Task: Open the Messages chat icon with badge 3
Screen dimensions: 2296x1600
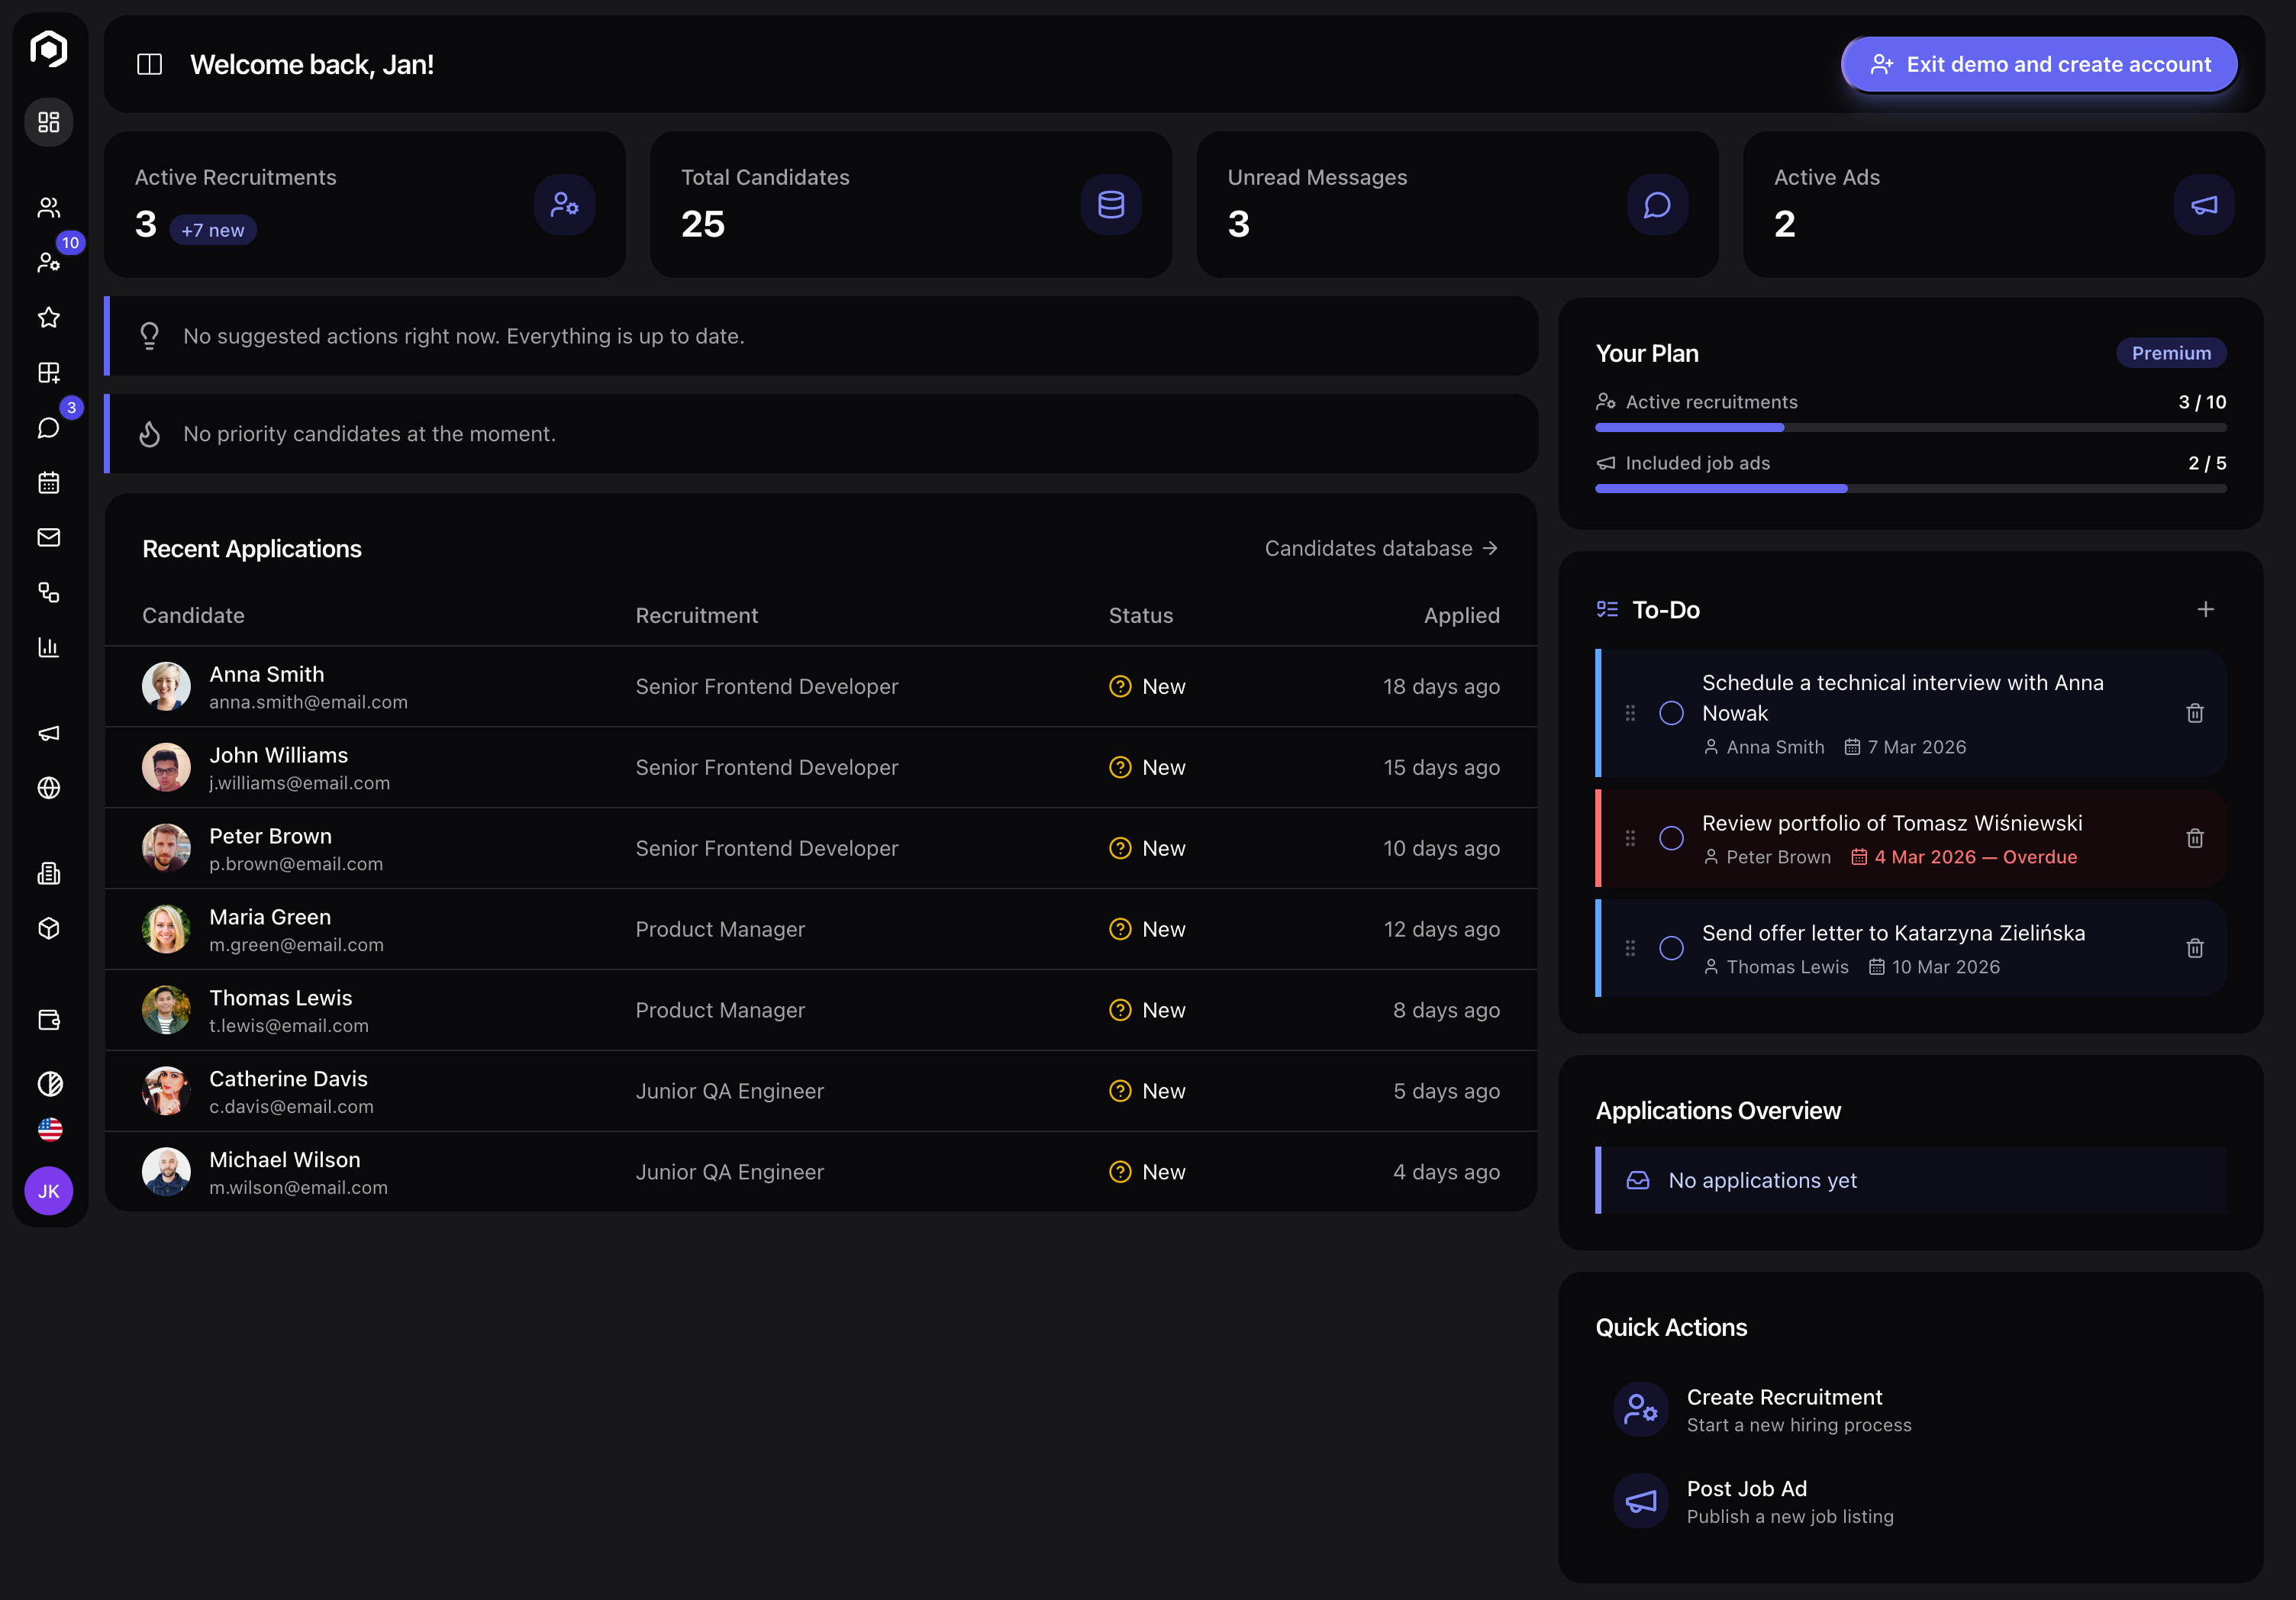Action: tap(48, 427)
